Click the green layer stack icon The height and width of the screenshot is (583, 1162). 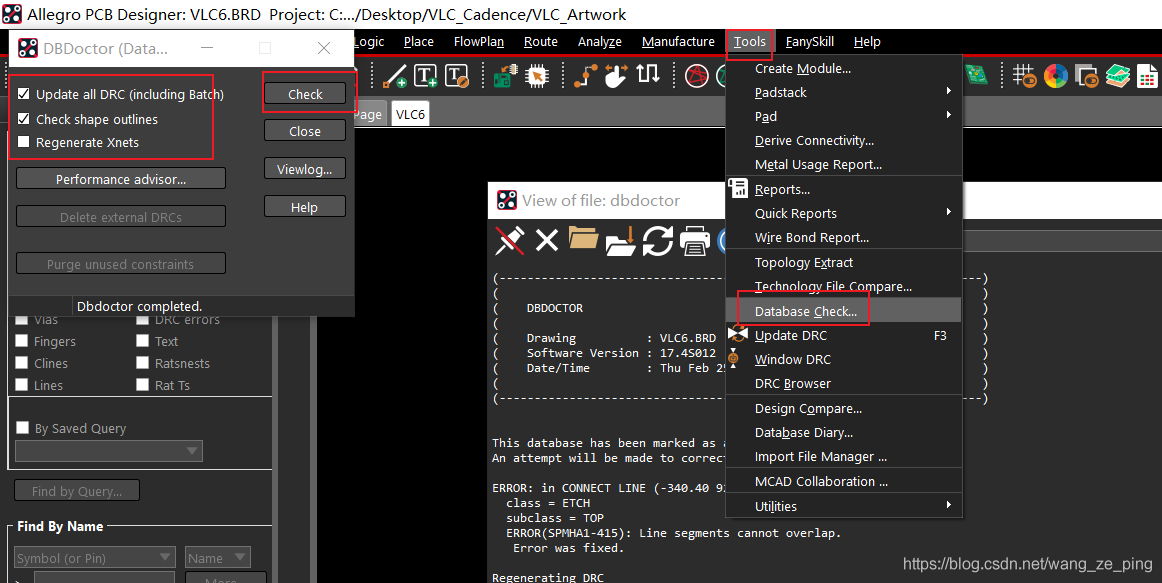pyautogui.click(x=1118, y=76)
